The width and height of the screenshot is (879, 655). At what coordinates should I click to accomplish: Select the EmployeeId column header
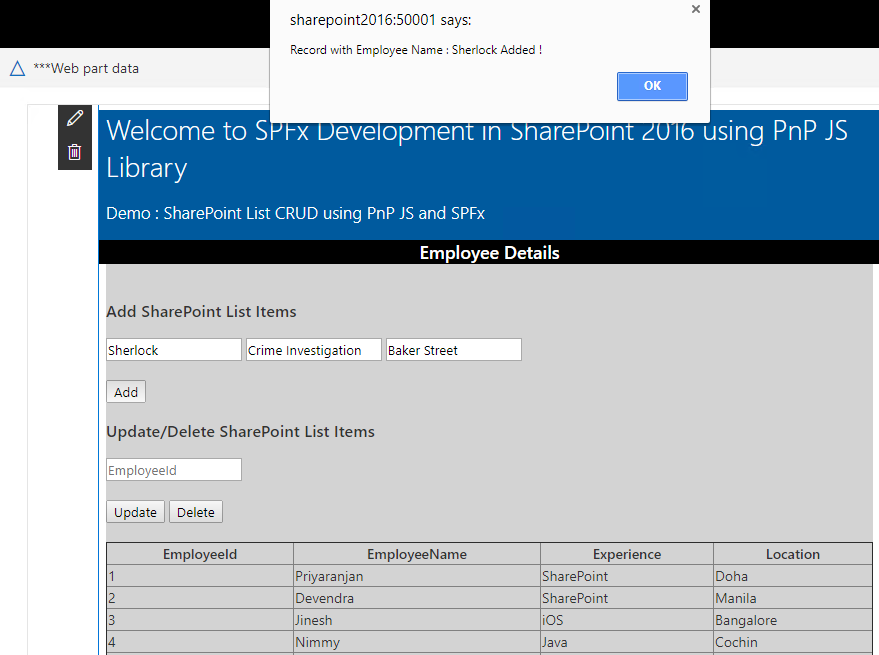click(x=200, y=554)
